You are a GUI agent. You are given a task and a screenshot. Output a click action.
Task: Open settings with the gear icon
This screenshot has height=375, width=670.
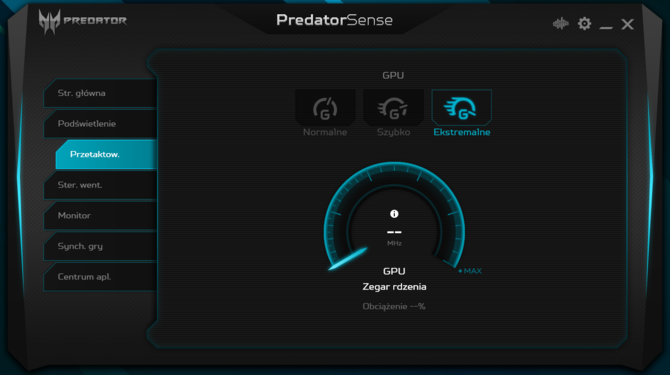[584, 23]
